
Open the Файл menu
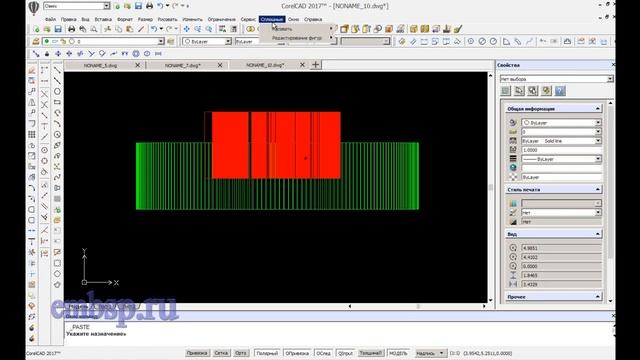pyautogui.click(x=51, y=19)
